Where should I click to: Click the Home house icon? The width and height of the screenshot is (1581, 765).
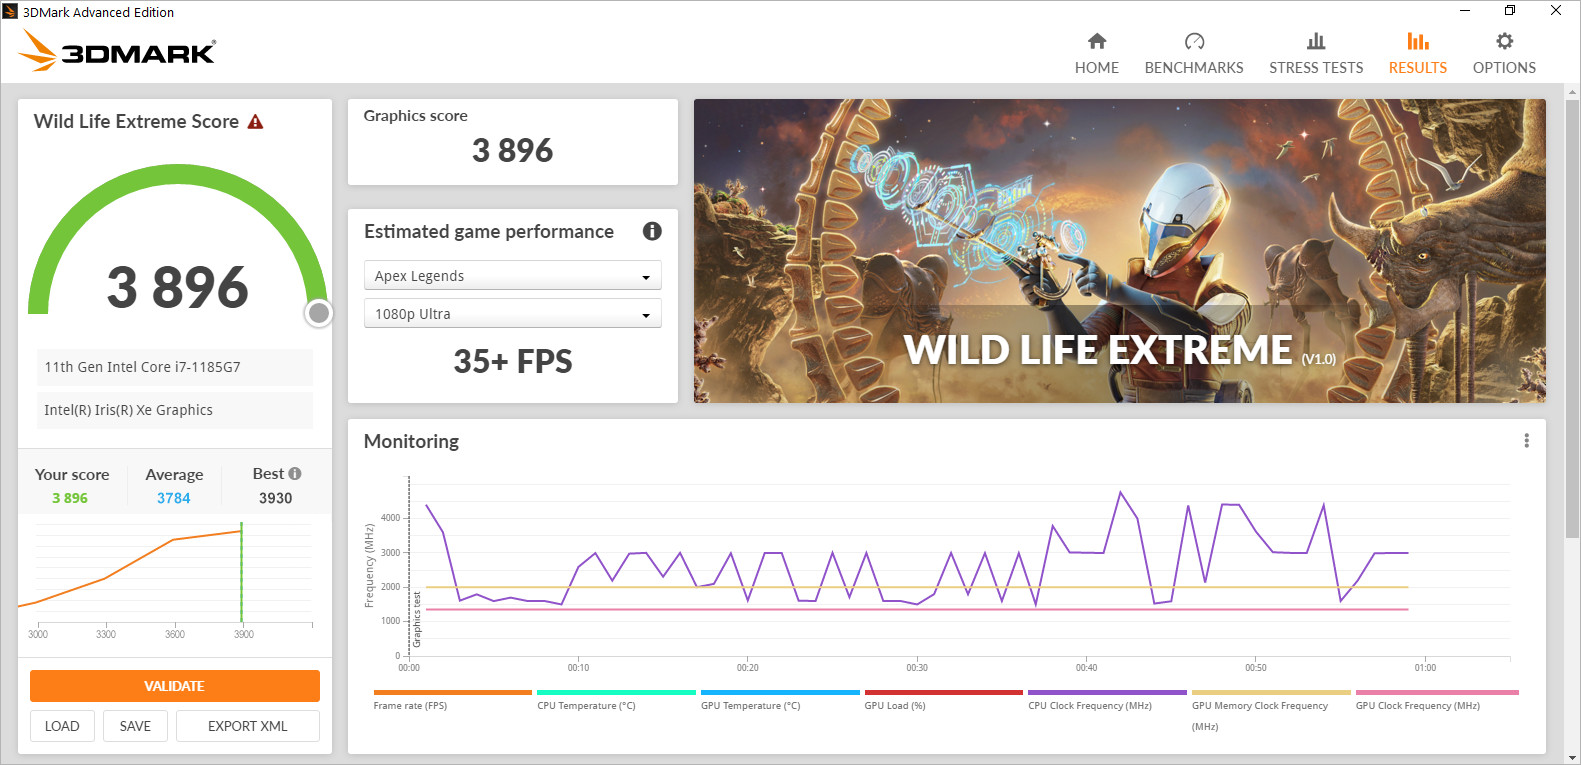(x=1097, y=41)
